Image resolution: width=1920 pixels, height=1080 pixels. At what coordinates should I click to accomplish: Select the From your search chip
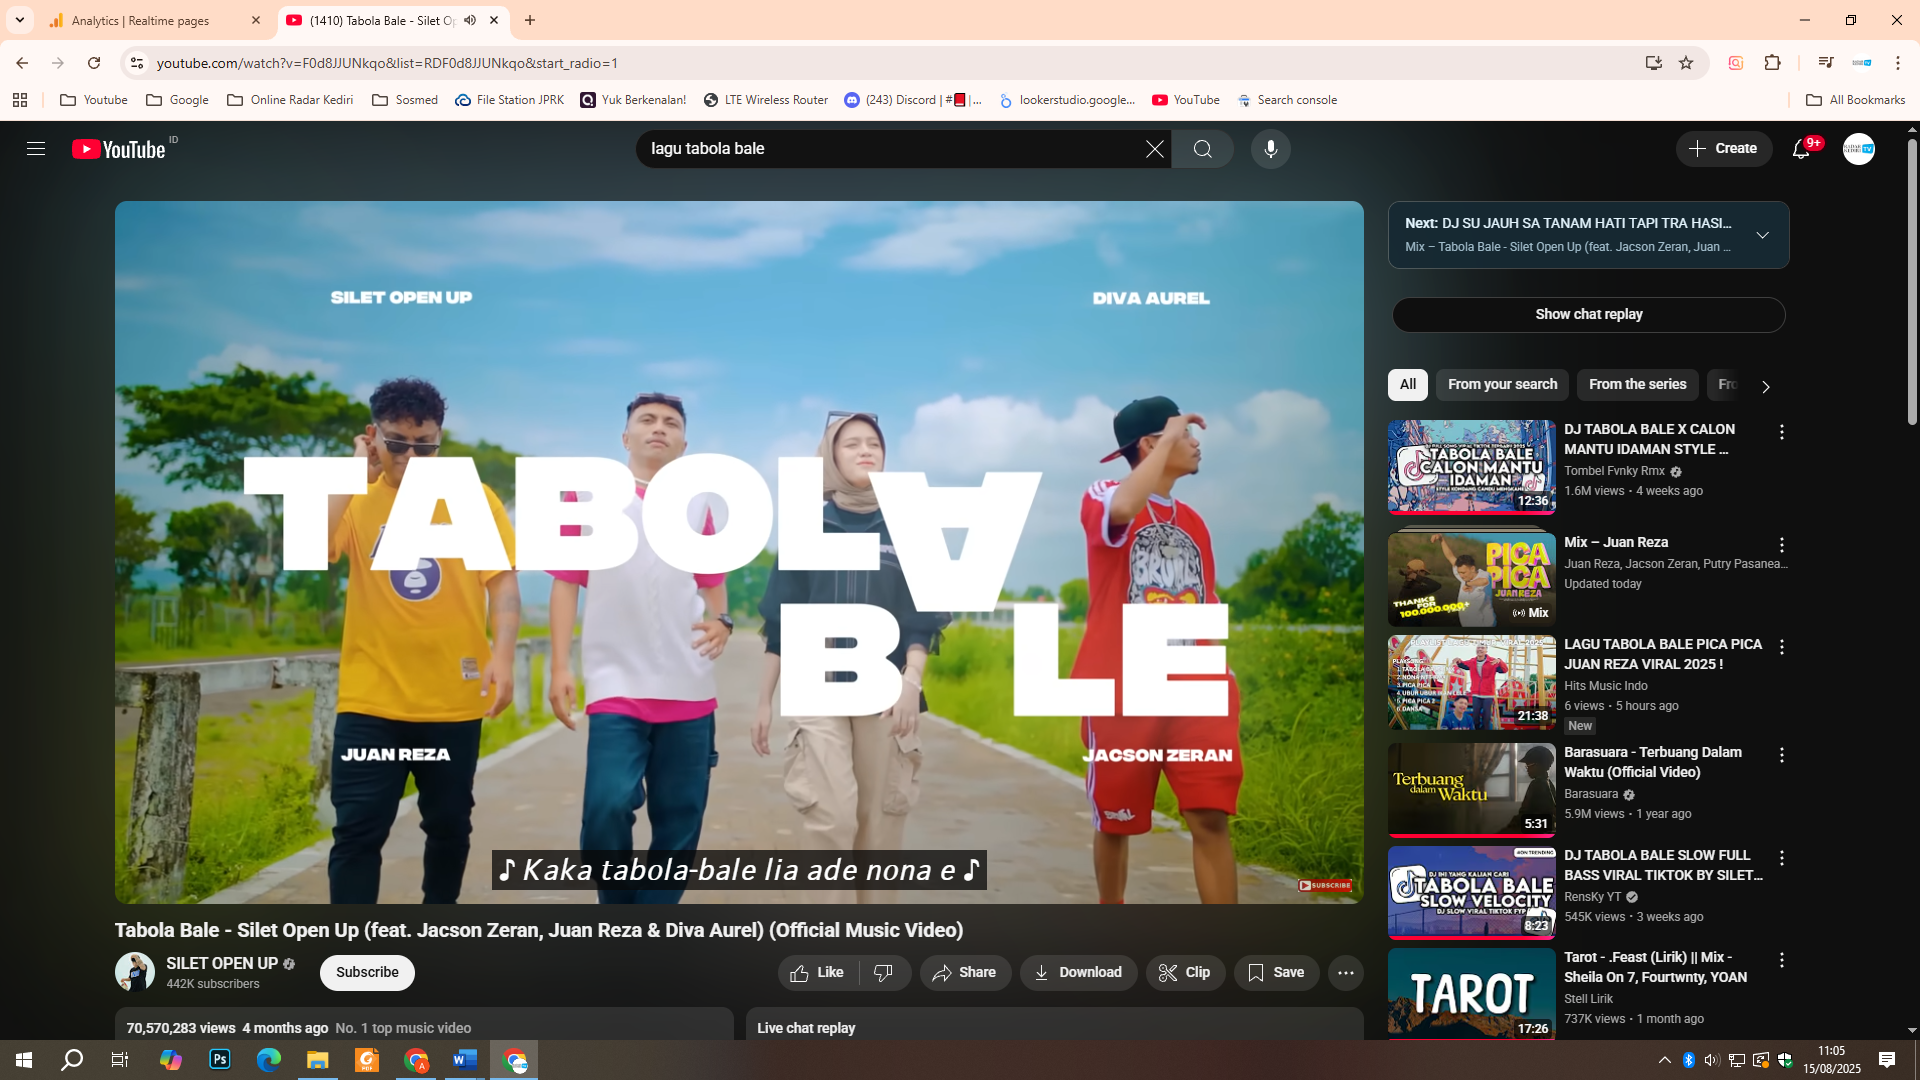tap(1502, 385)
